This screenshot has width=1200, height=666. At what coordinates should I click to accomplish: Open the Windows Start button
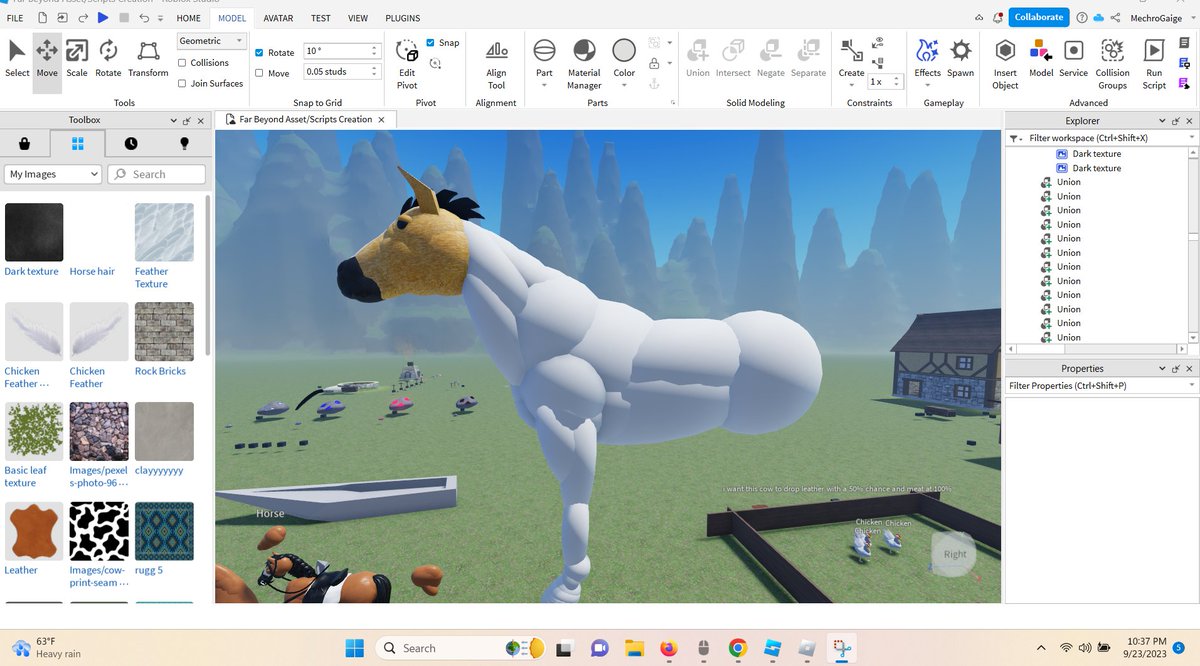point(355,648)
